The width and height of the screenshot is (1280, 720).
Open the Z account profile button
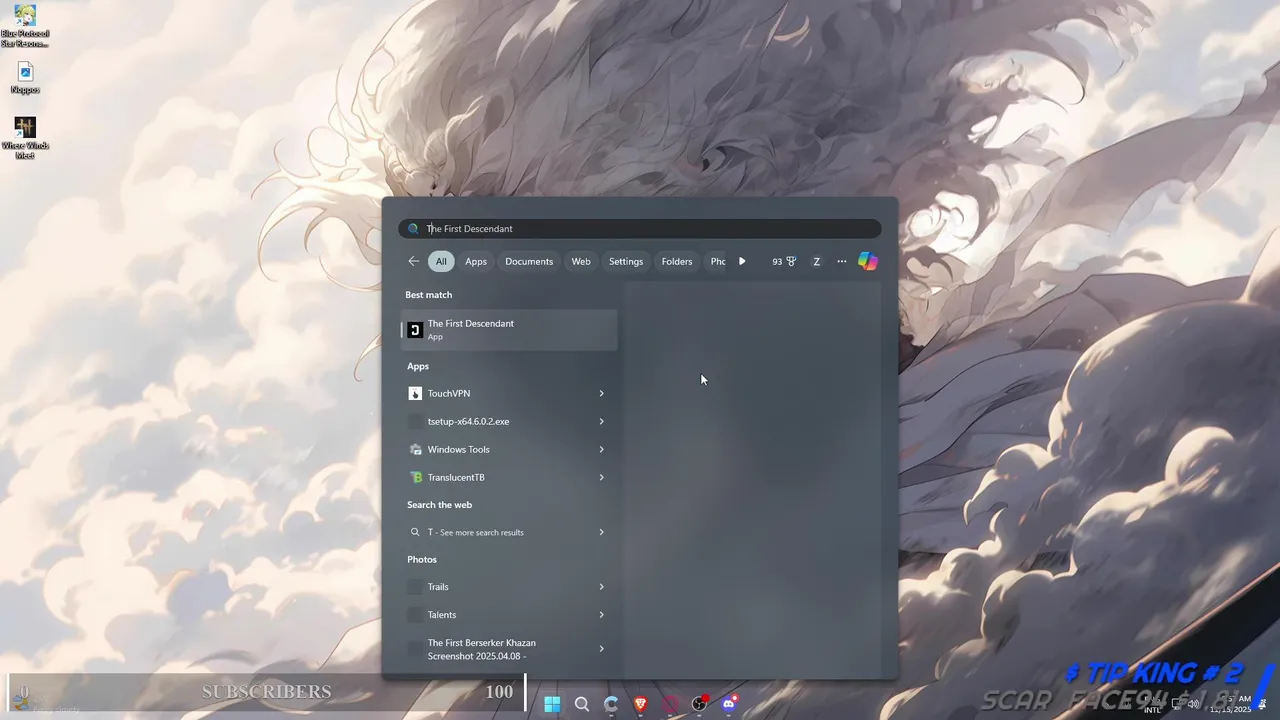pyautogui.click(x=816, y=261)
